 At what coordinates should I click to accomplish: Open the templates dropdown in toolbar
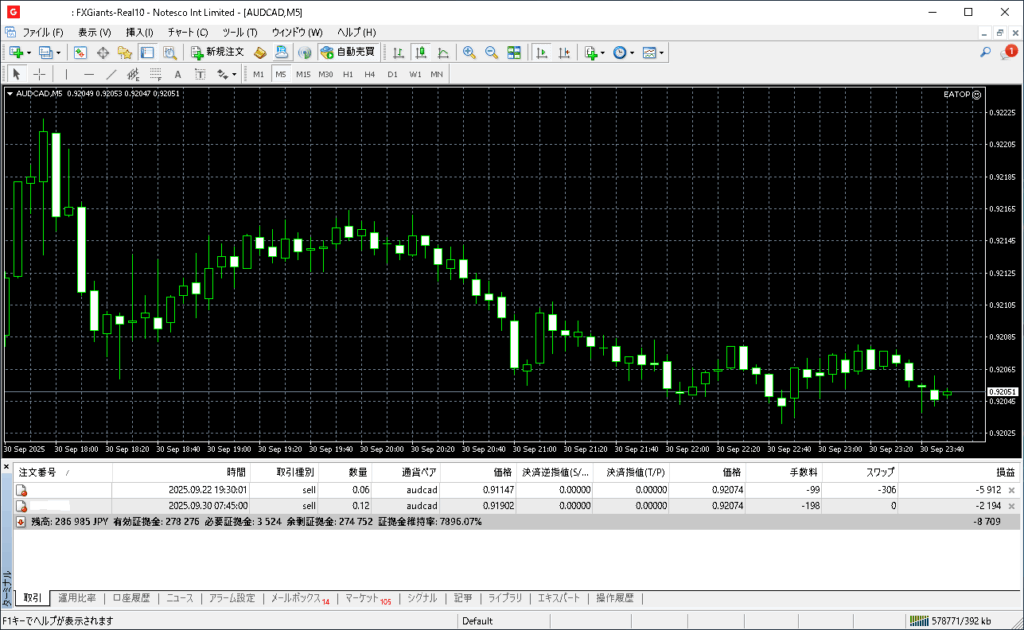653,52
